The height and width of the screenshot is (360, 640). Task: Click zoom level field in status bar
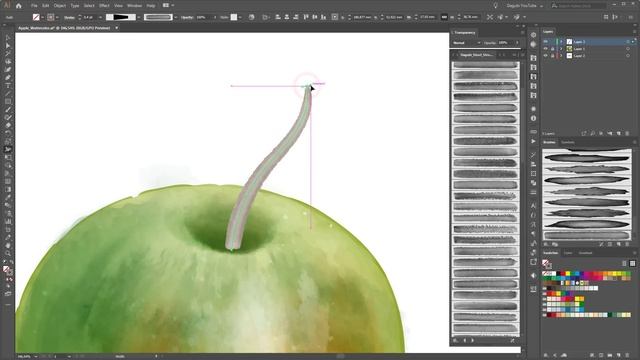pyautogui.click(x=24, y=356)
